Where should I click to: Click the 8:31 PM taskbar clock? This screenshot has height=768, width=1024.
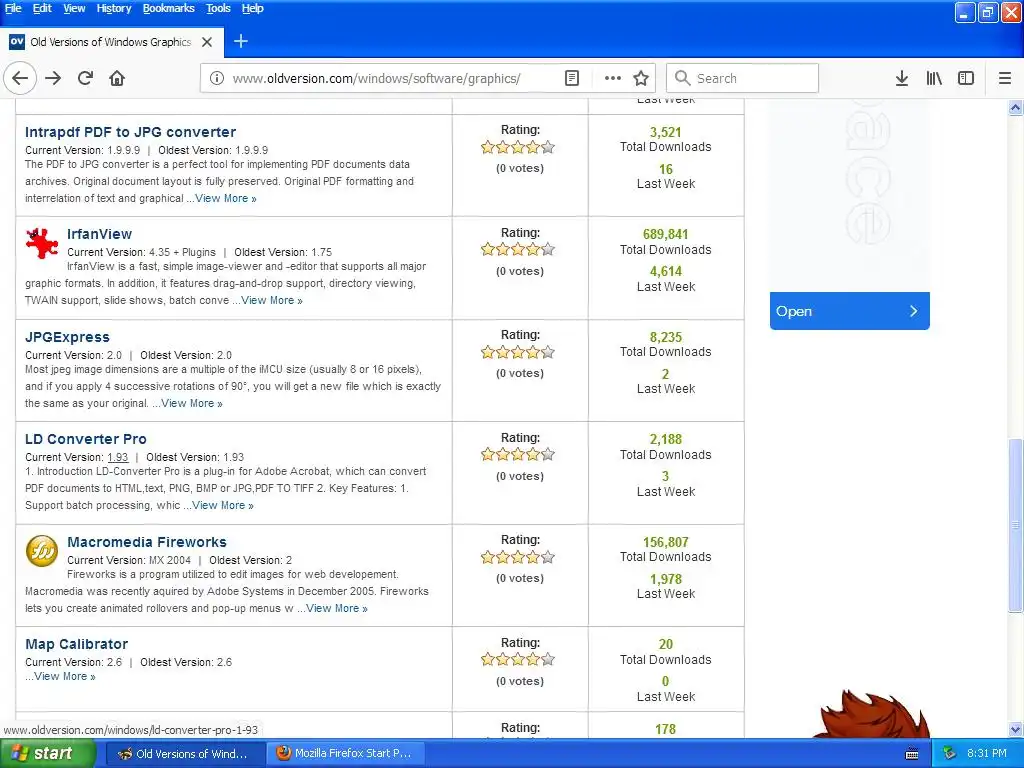coord(987,754)
